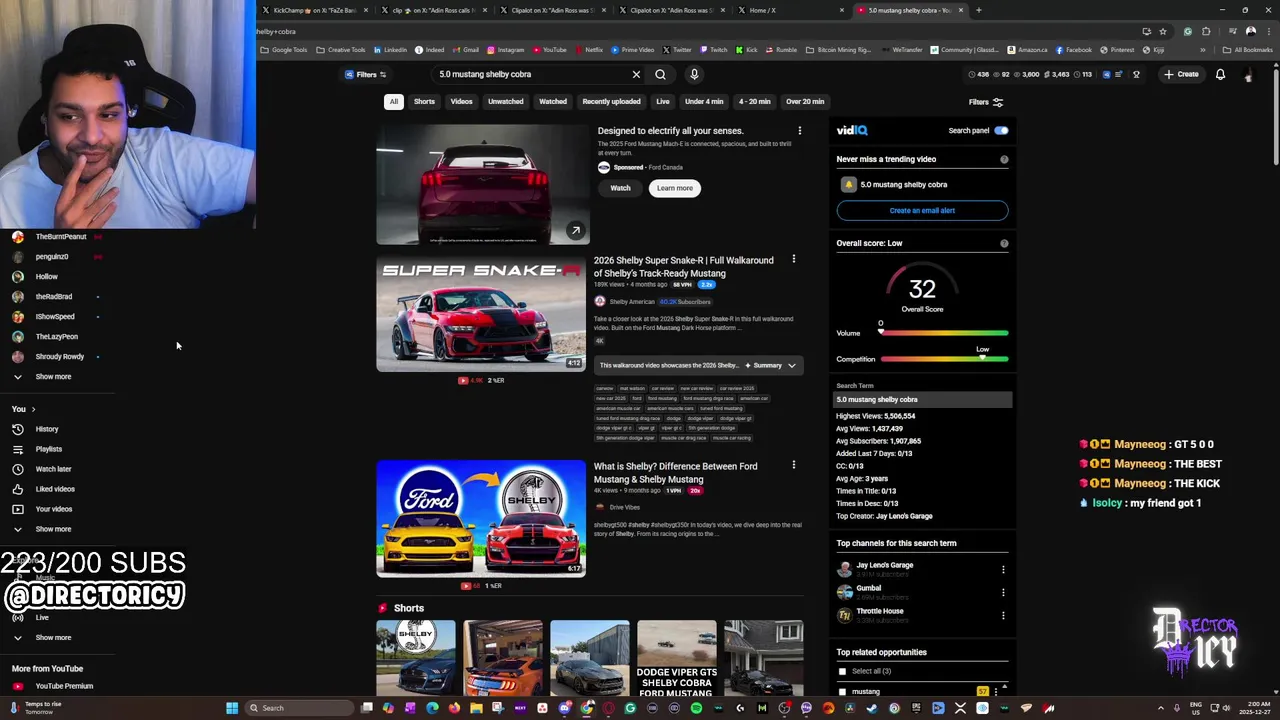Expand the video Summary chevron
This screenshot has width=1280, height=720.
(791, 366)
